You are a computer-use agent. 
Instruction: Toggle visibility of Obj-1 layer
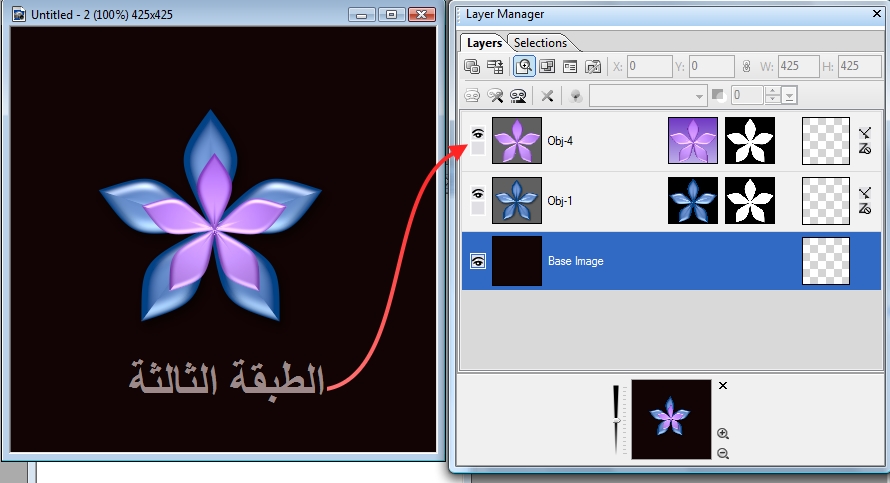coord(478,192)
